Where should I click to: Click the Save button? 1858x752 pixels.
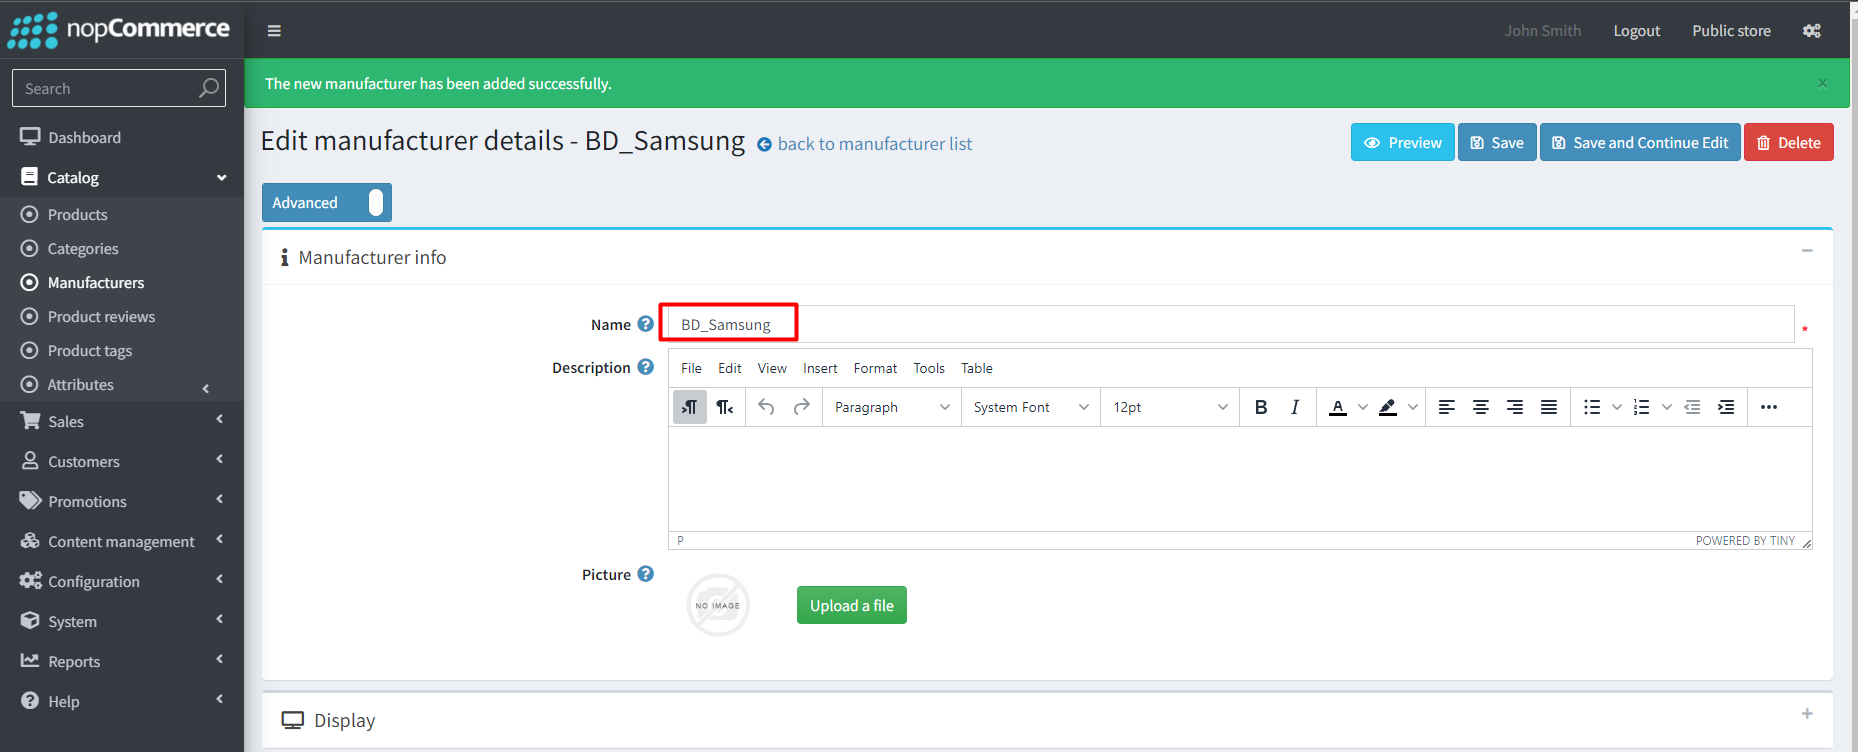(x=1497, y=142)
